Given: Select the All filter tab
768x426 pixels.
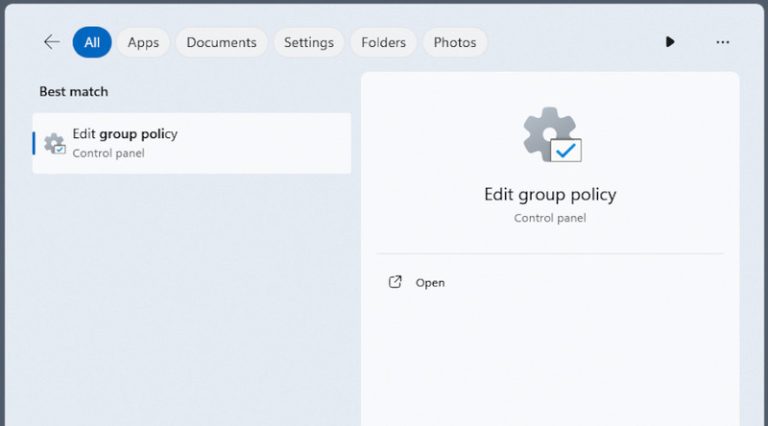Looking at the screenshot, I should coord(92,42).
